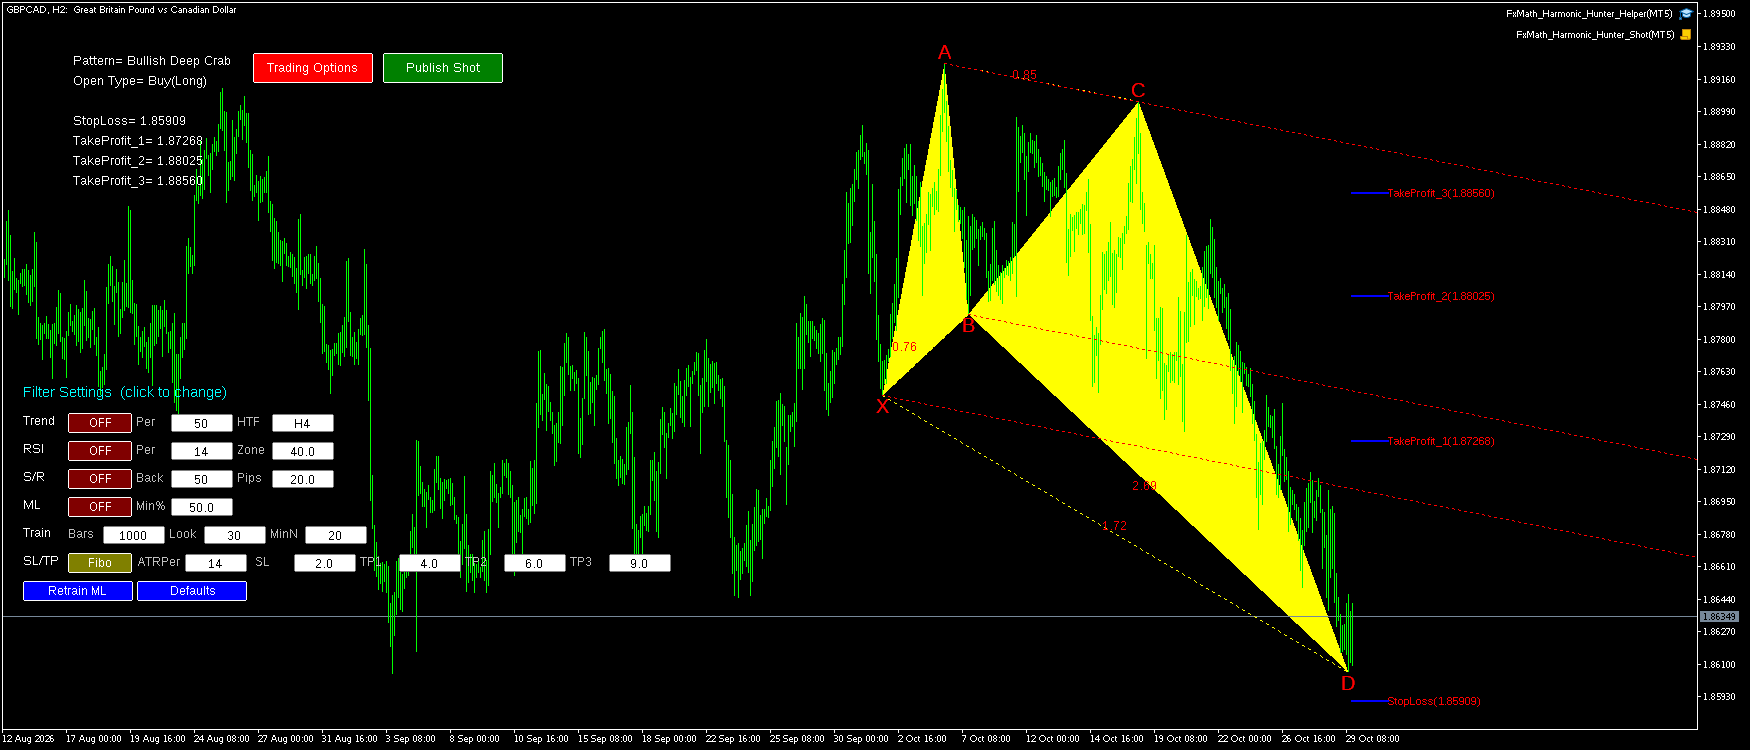The height and width of the screenshot is (750, 1750).
Task: Click the pattern point X label
Action: (x=882, y=406)
